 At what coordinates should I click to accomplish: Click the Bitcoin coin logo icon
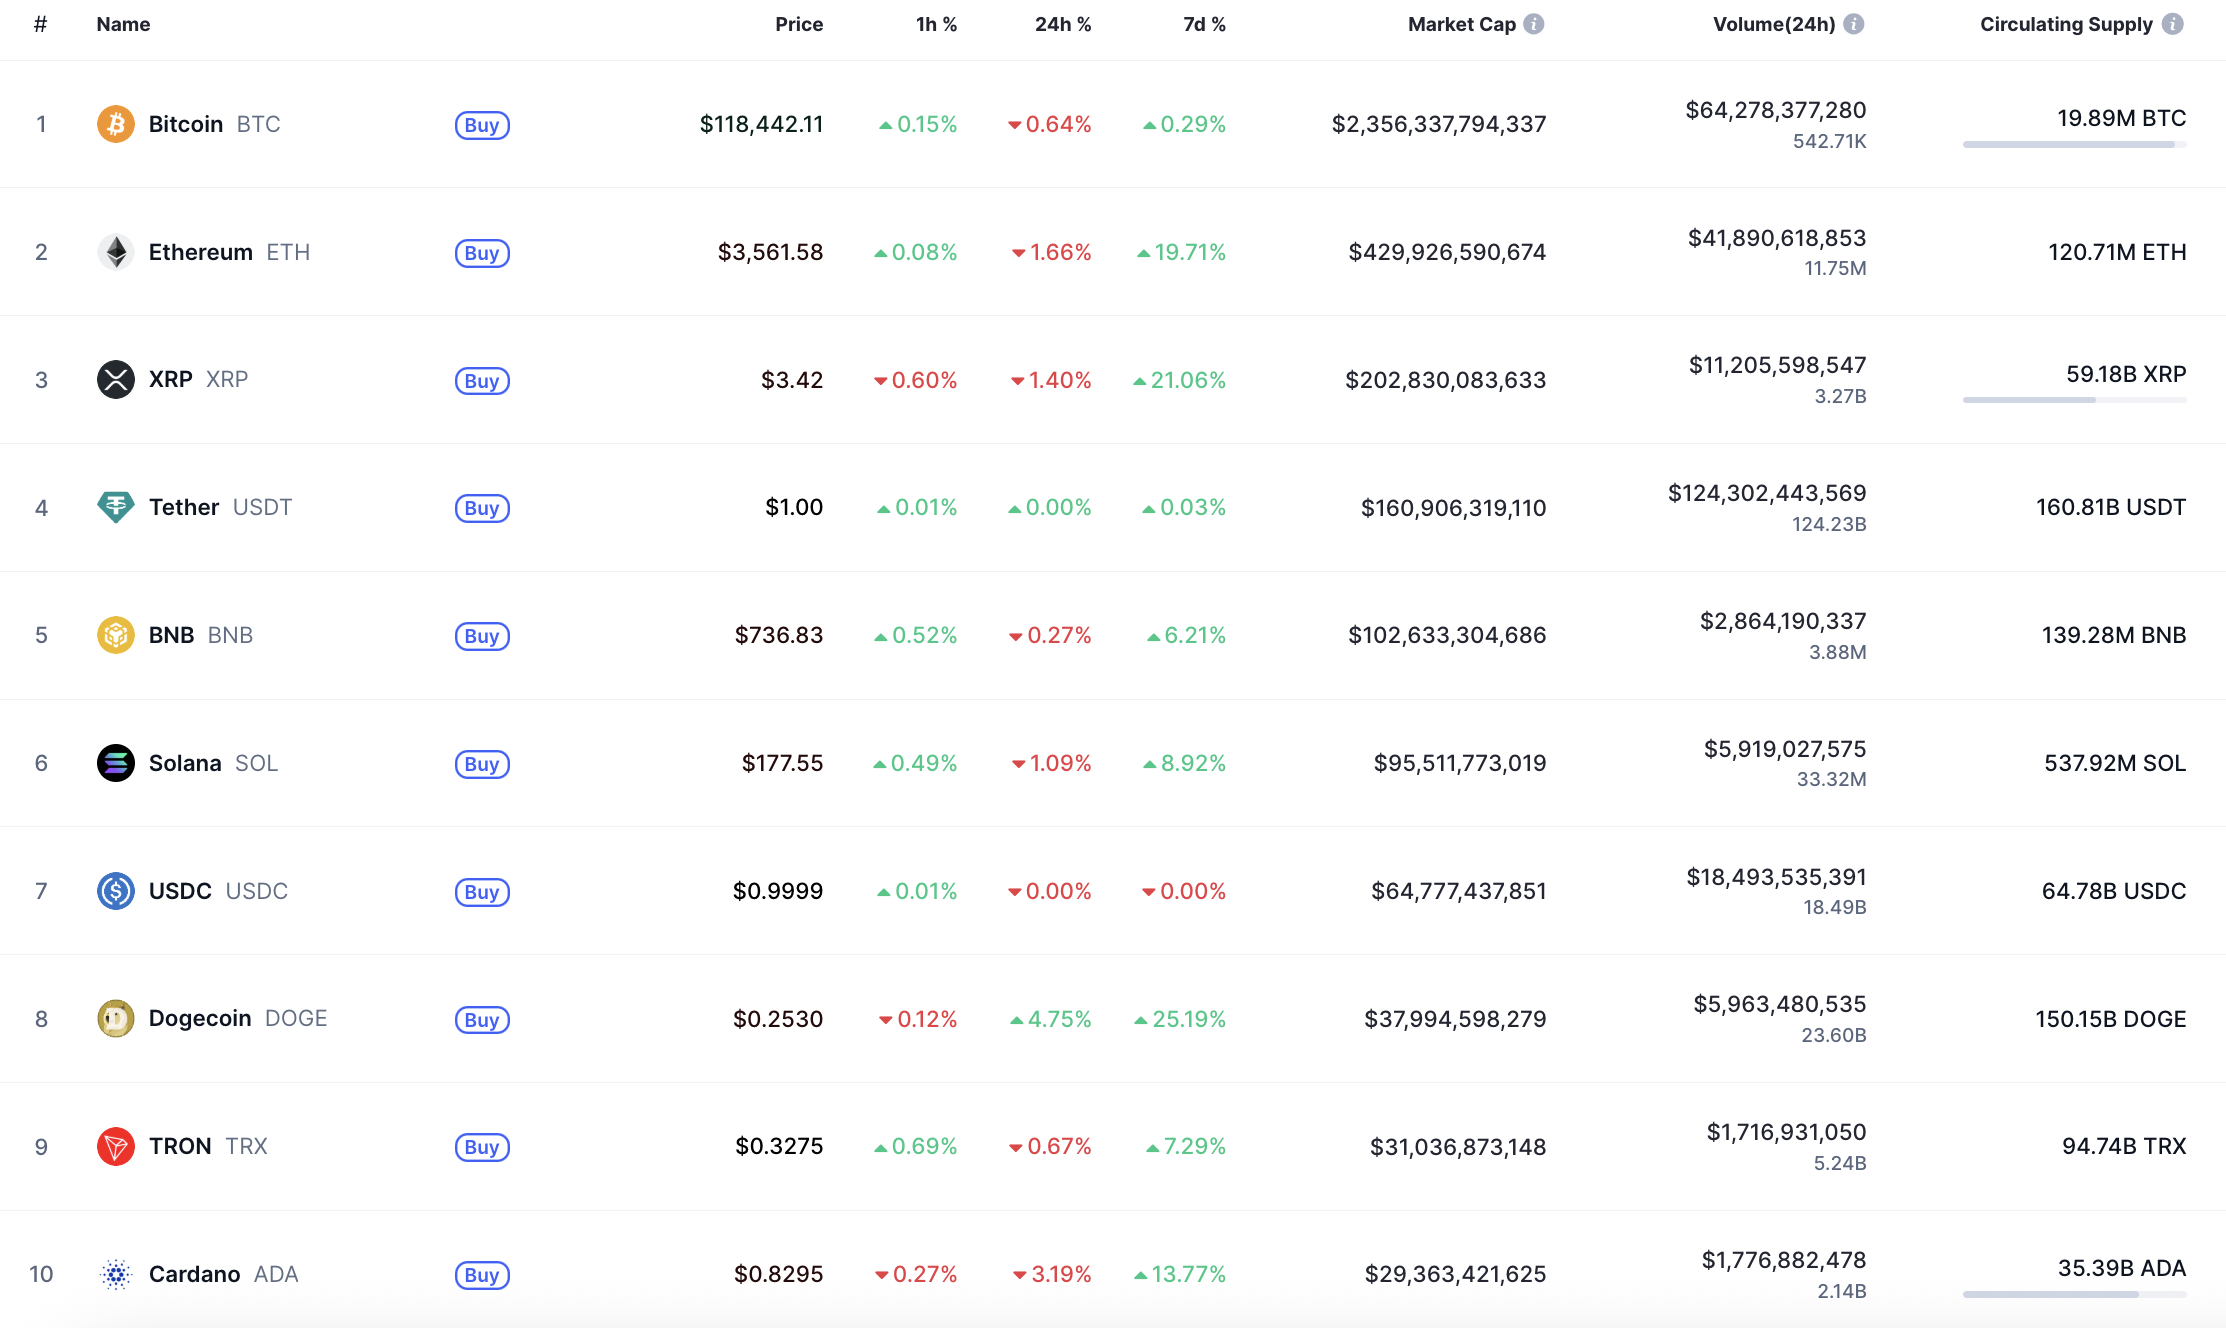[116, 124]
